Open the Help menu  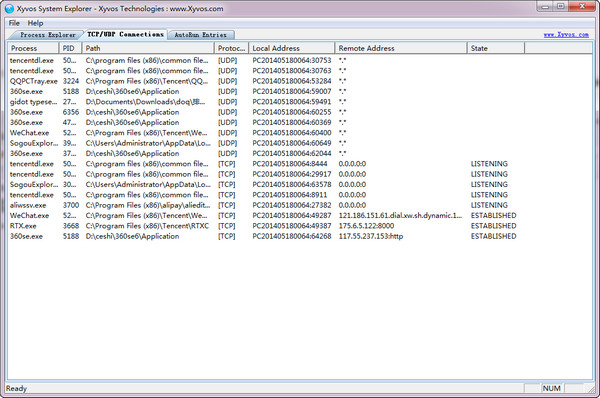[35, 23]
